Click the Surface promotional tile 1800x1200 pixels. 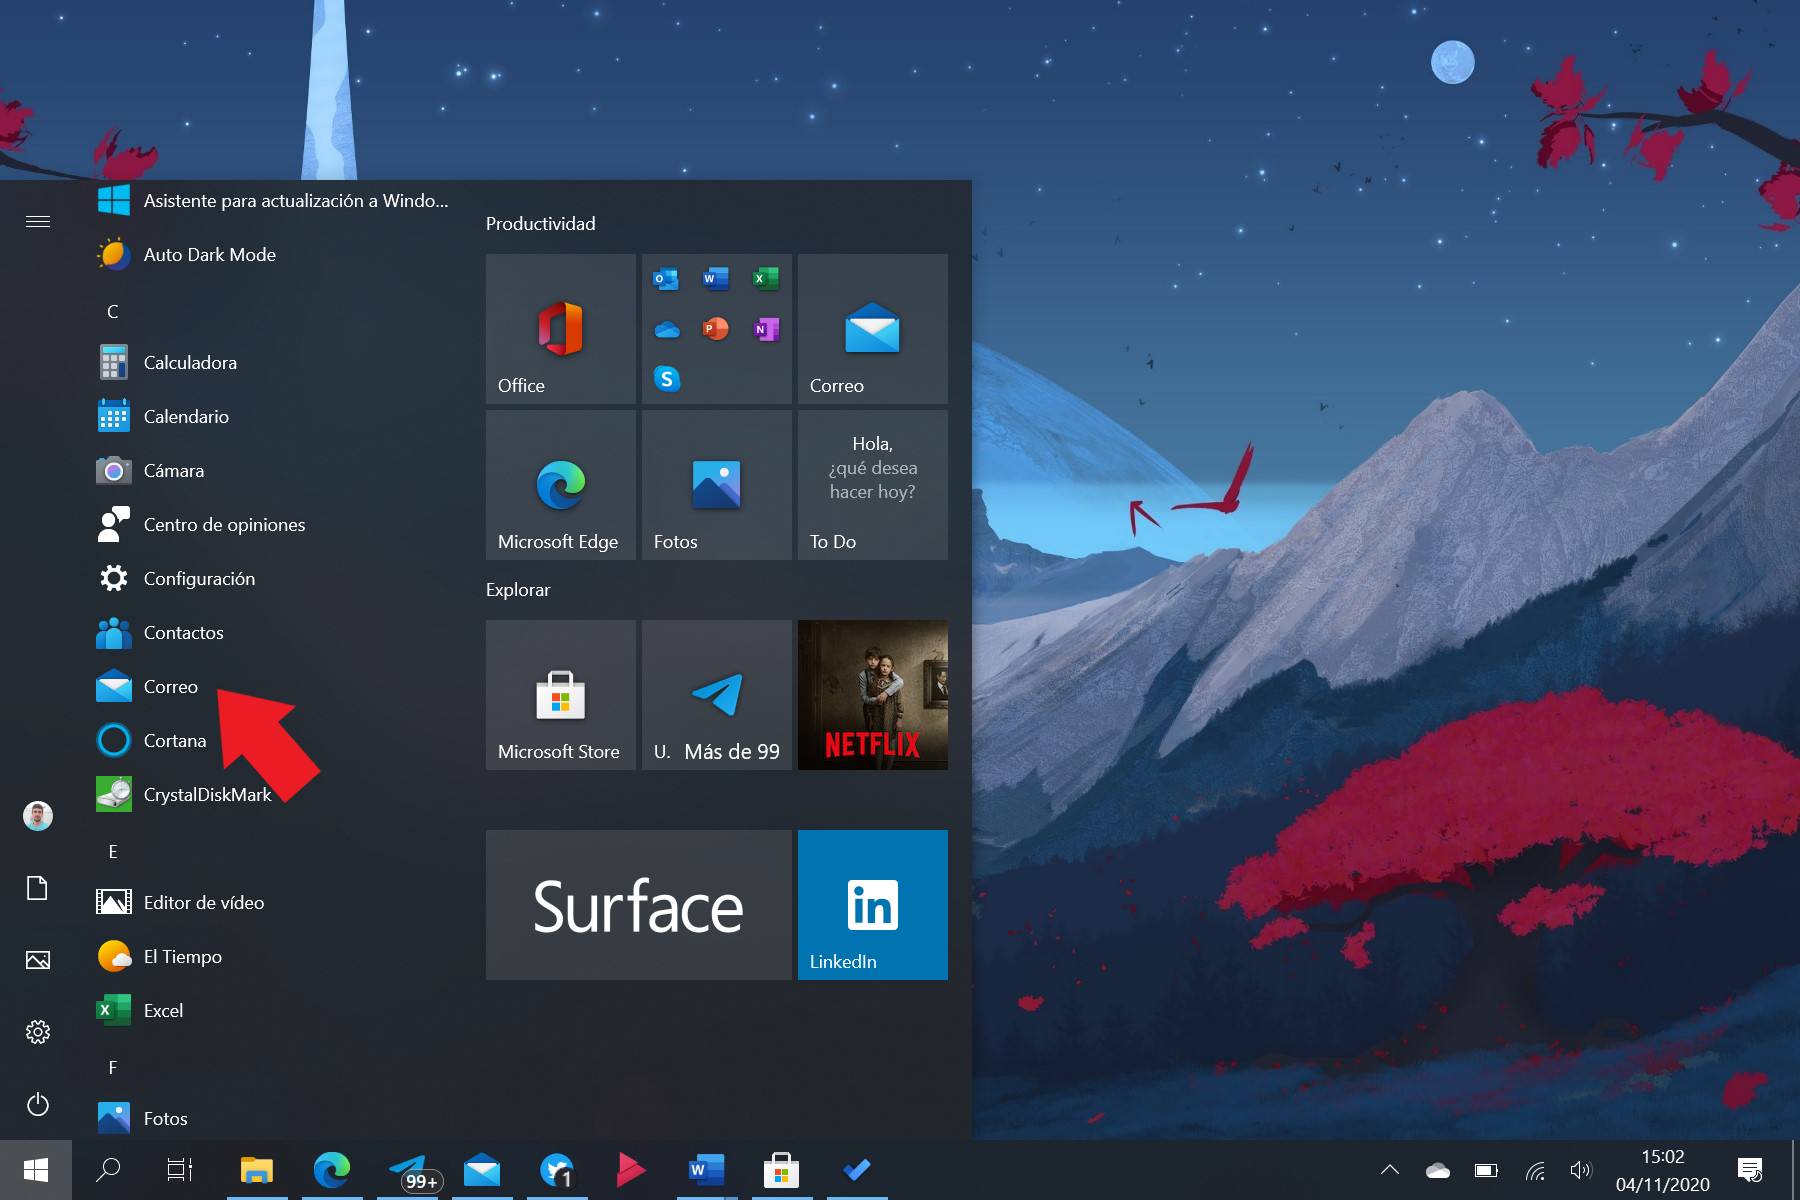click(639, 903)
